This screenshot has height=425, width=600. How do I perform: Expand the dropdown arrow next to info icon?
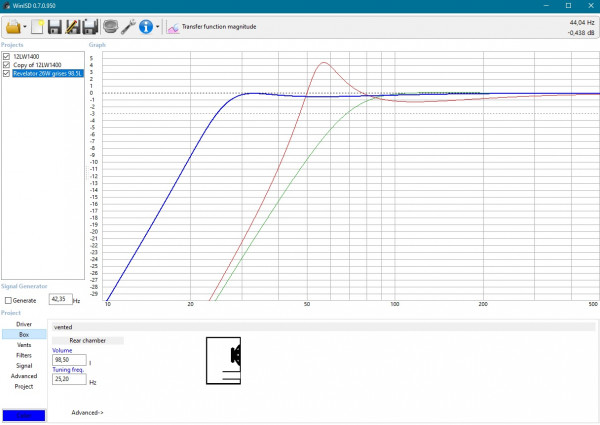tap(158, 27)
